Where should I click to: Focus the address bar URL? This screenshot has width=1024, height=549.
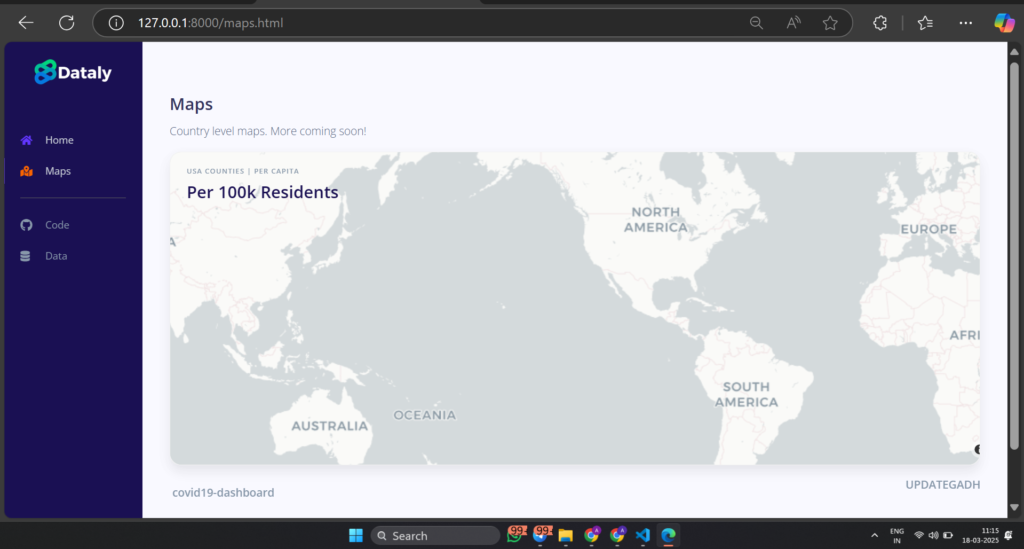(x=210, y=23)
